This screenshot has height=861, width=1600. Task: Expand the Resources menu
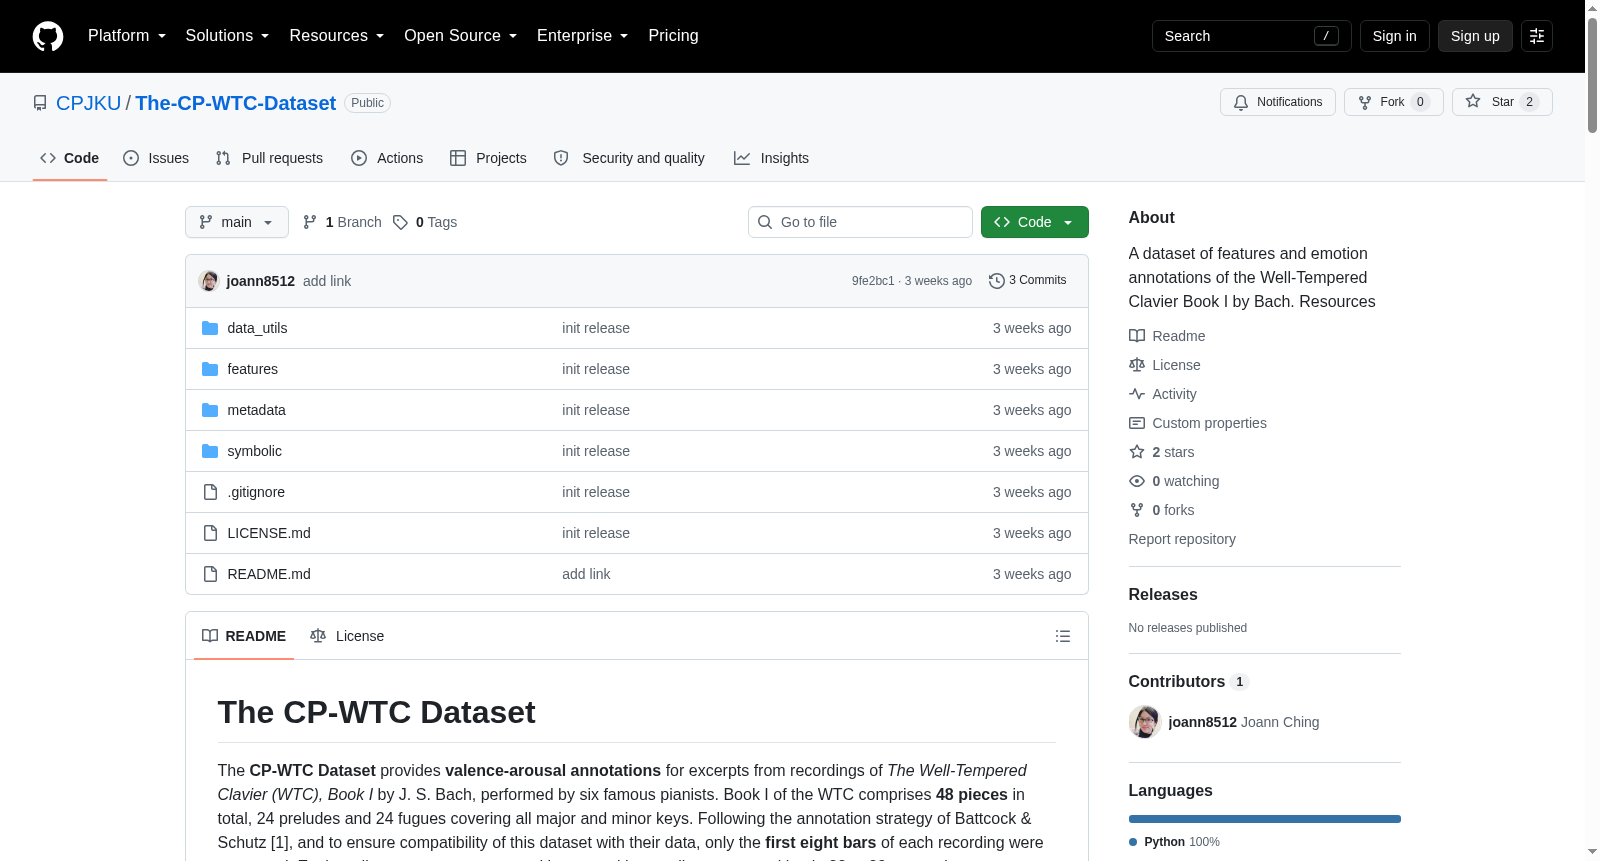click(336, 36)
